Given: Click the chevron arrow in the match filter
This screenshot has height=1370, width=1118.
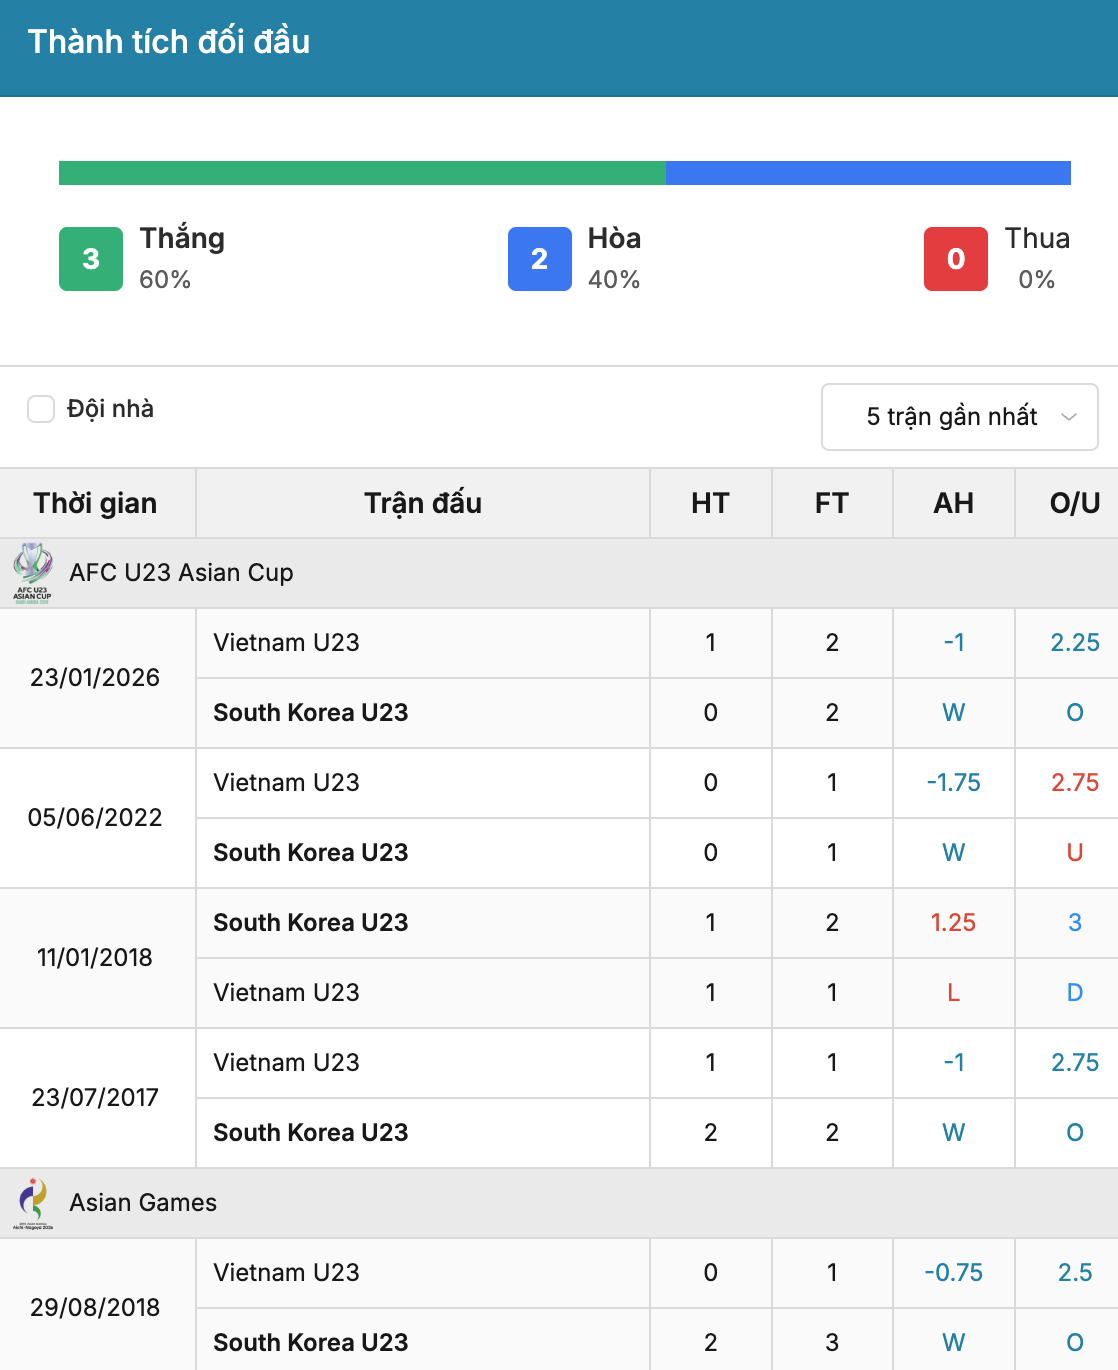Looking at the screenshot, I should coord(1069,417).
